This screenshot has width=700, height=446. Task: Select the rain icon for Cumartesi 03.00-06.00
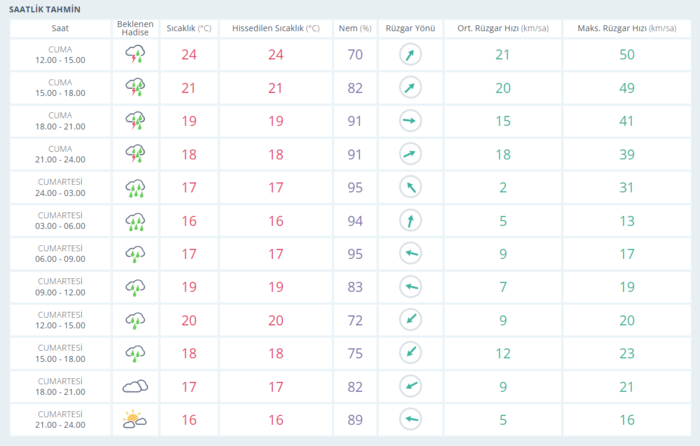point(135,220)
